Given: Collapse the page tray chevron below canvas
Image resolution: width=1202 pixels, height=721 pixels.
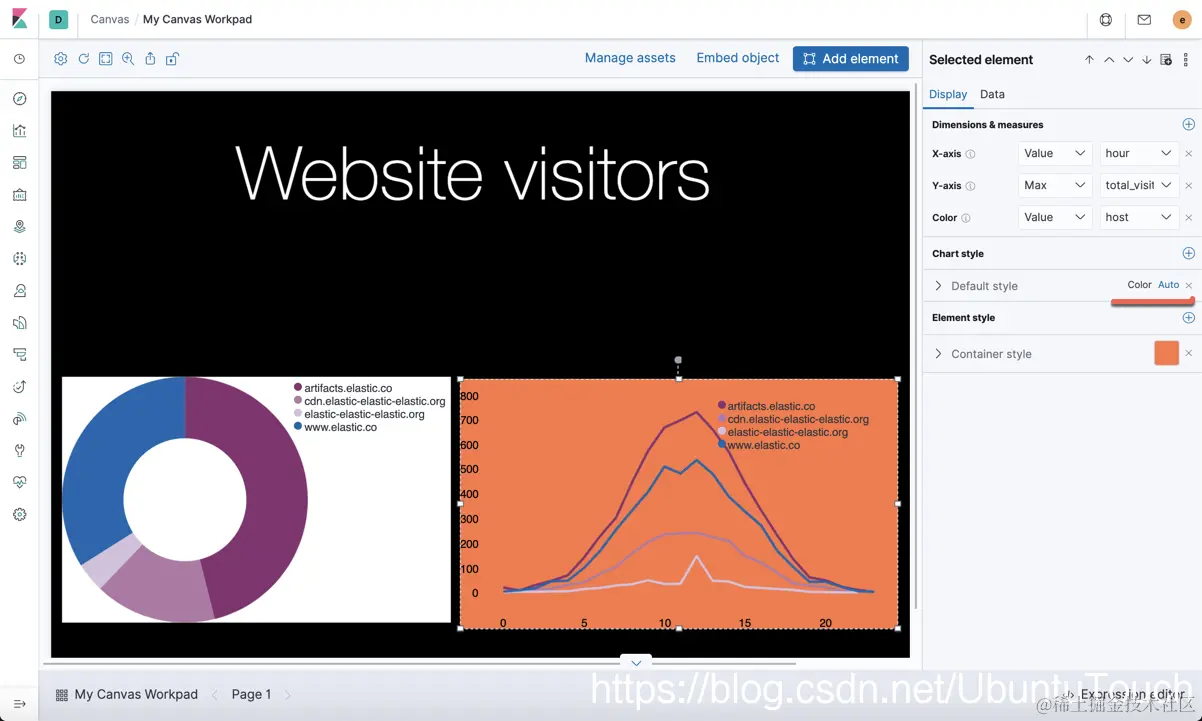Looking at the screenshot, I should pos(636,662).
